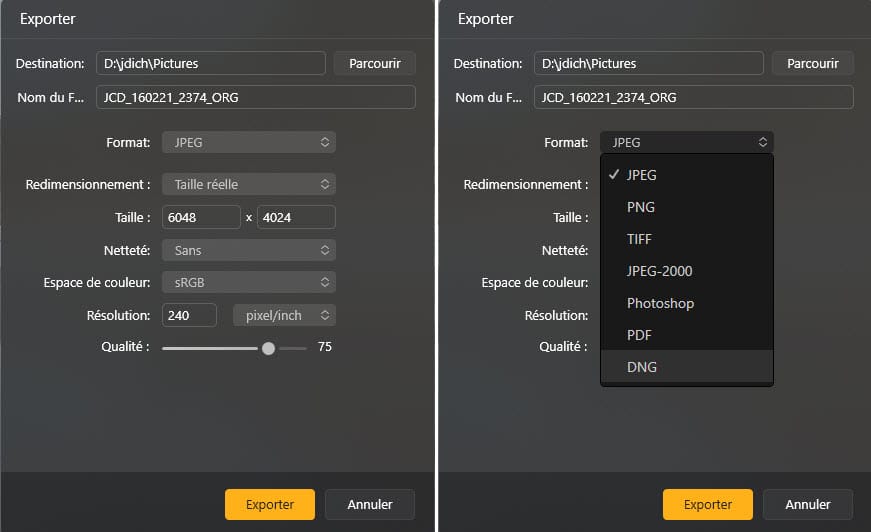Open the pixel/inch unit dropdown
The image size is (871, 532).
click(284, 315)
